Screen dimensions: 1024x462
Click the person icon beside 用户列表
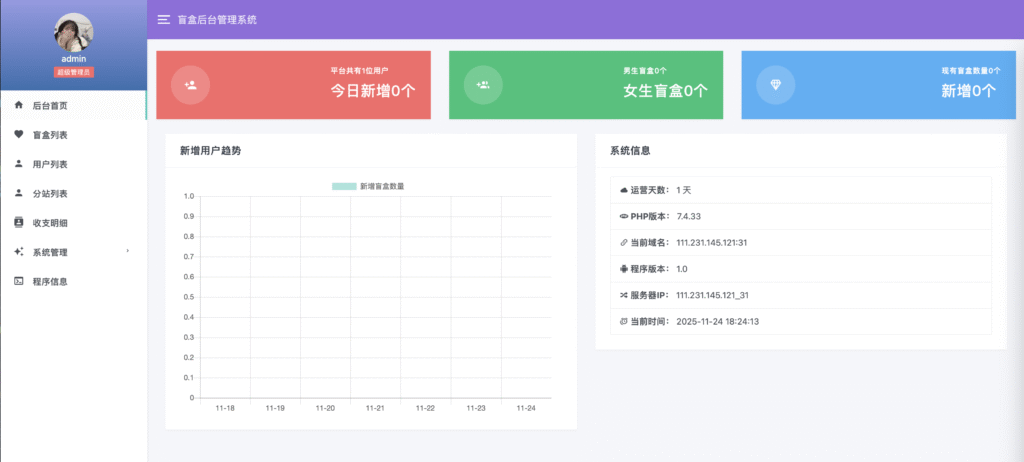click(18, 164)
